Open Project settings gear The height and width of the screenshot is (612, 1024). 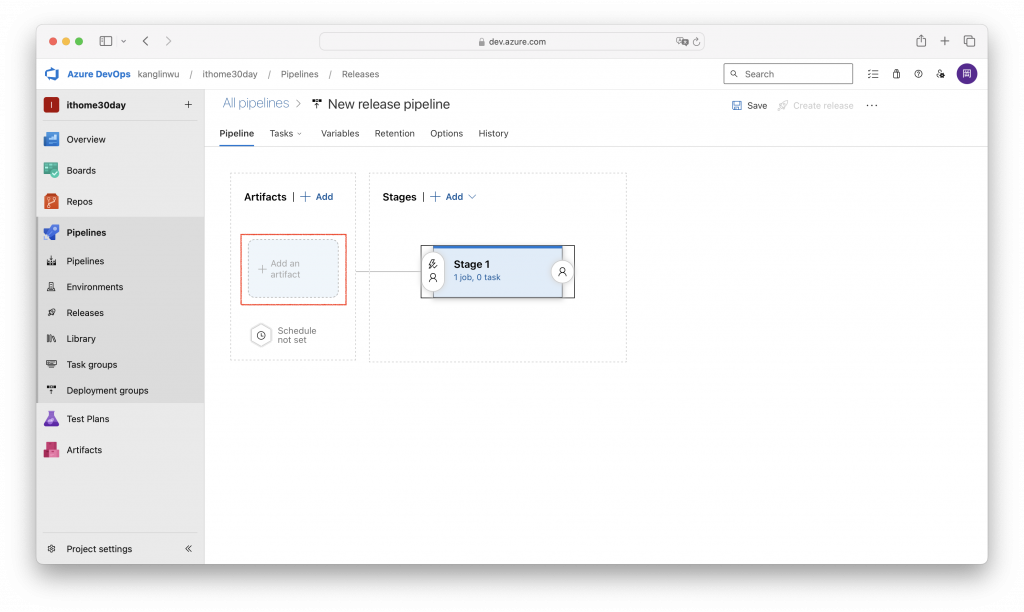click(x=52, y=549)
